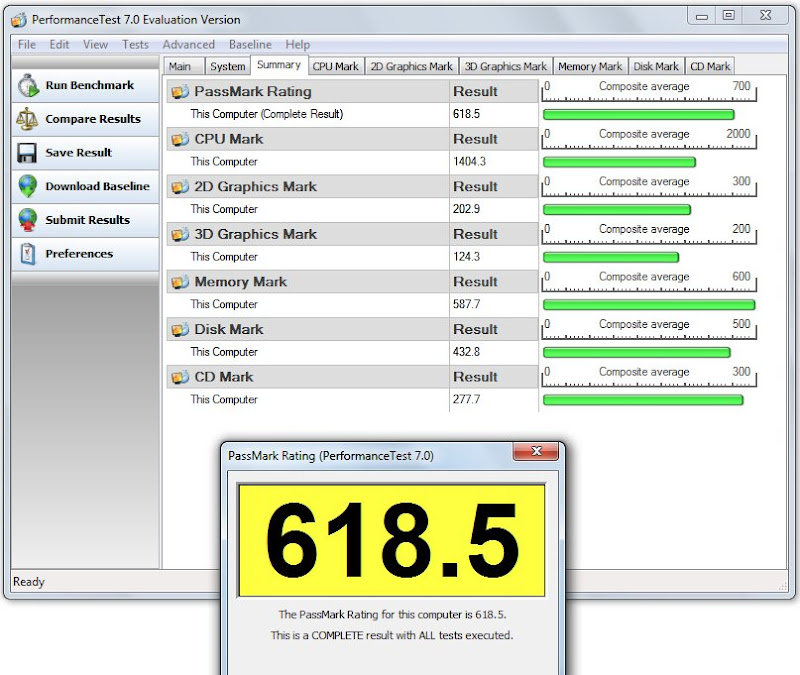Select the Summary tab
800x675 pixels.
tap(279, 65)
